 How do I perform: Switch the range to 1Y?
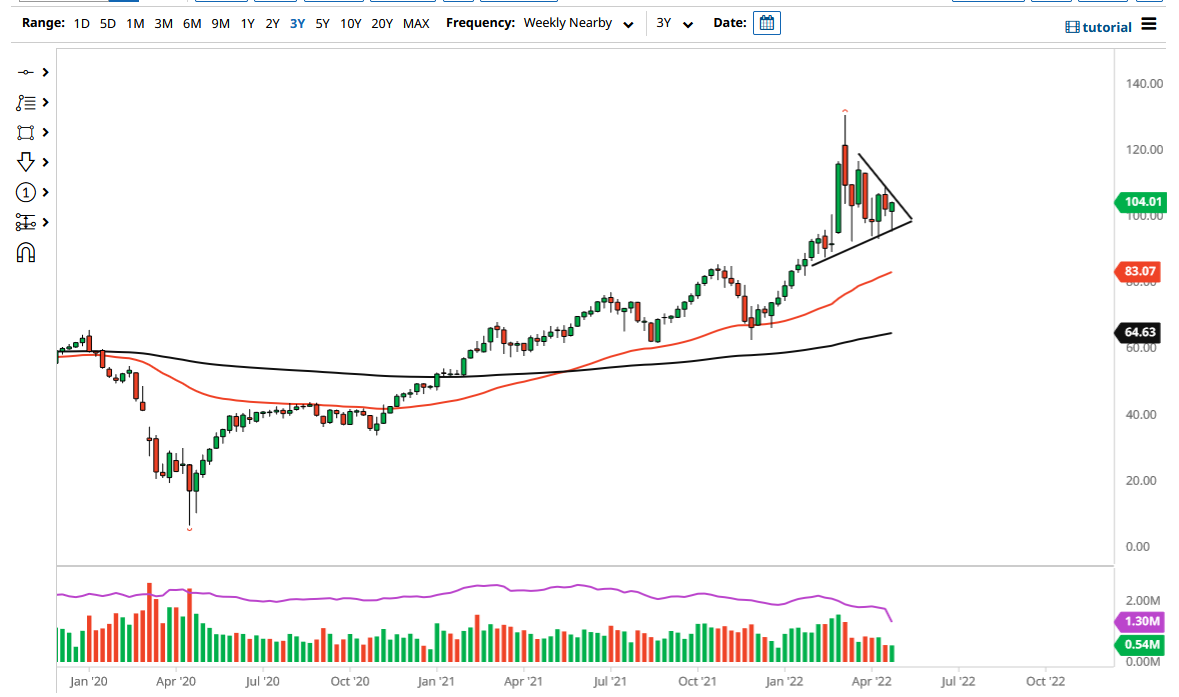point(247,23)
